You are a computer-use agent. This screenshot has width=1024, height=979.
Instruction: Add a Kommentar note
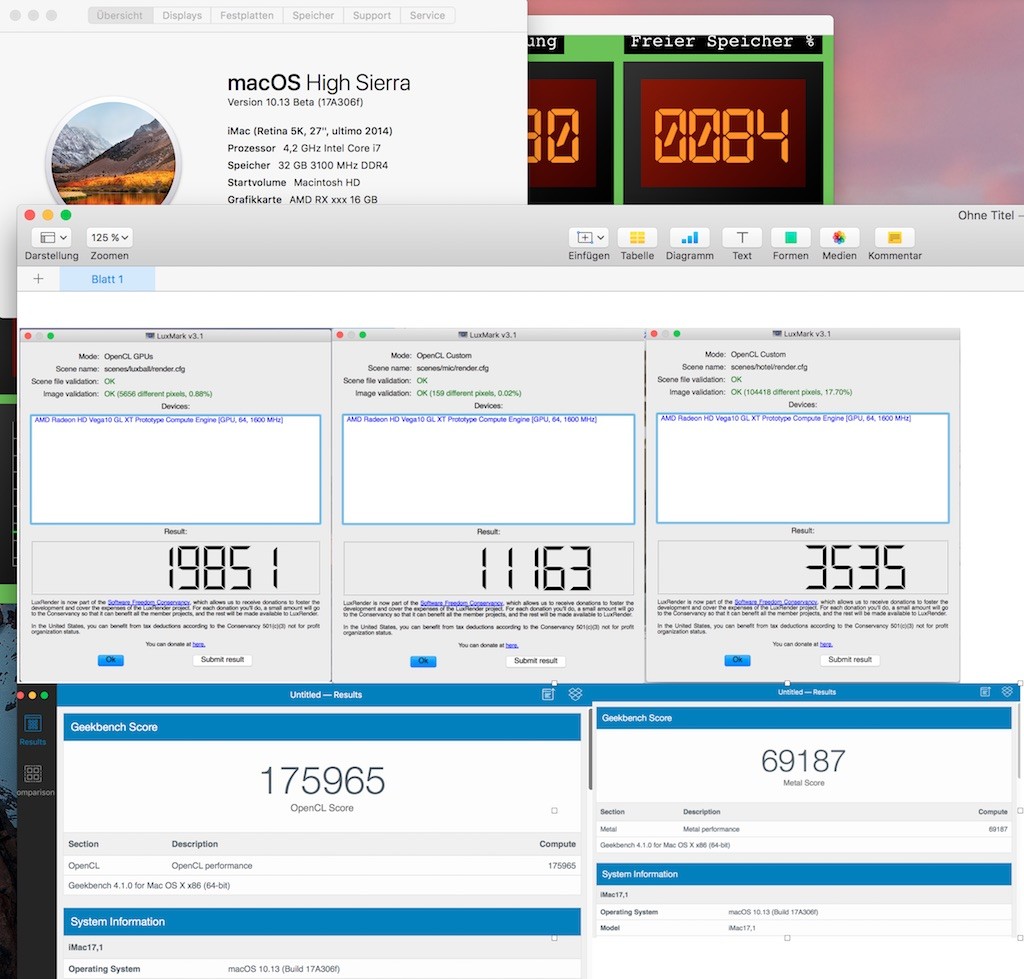(x=894, y=238)
